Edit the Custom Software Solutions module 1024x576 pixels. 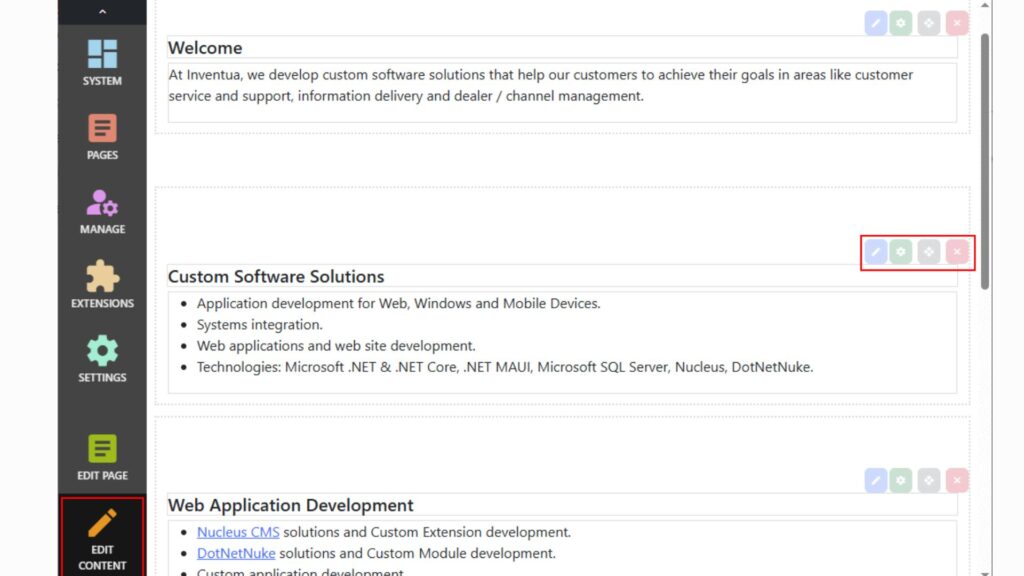click(x=876, y=251)
